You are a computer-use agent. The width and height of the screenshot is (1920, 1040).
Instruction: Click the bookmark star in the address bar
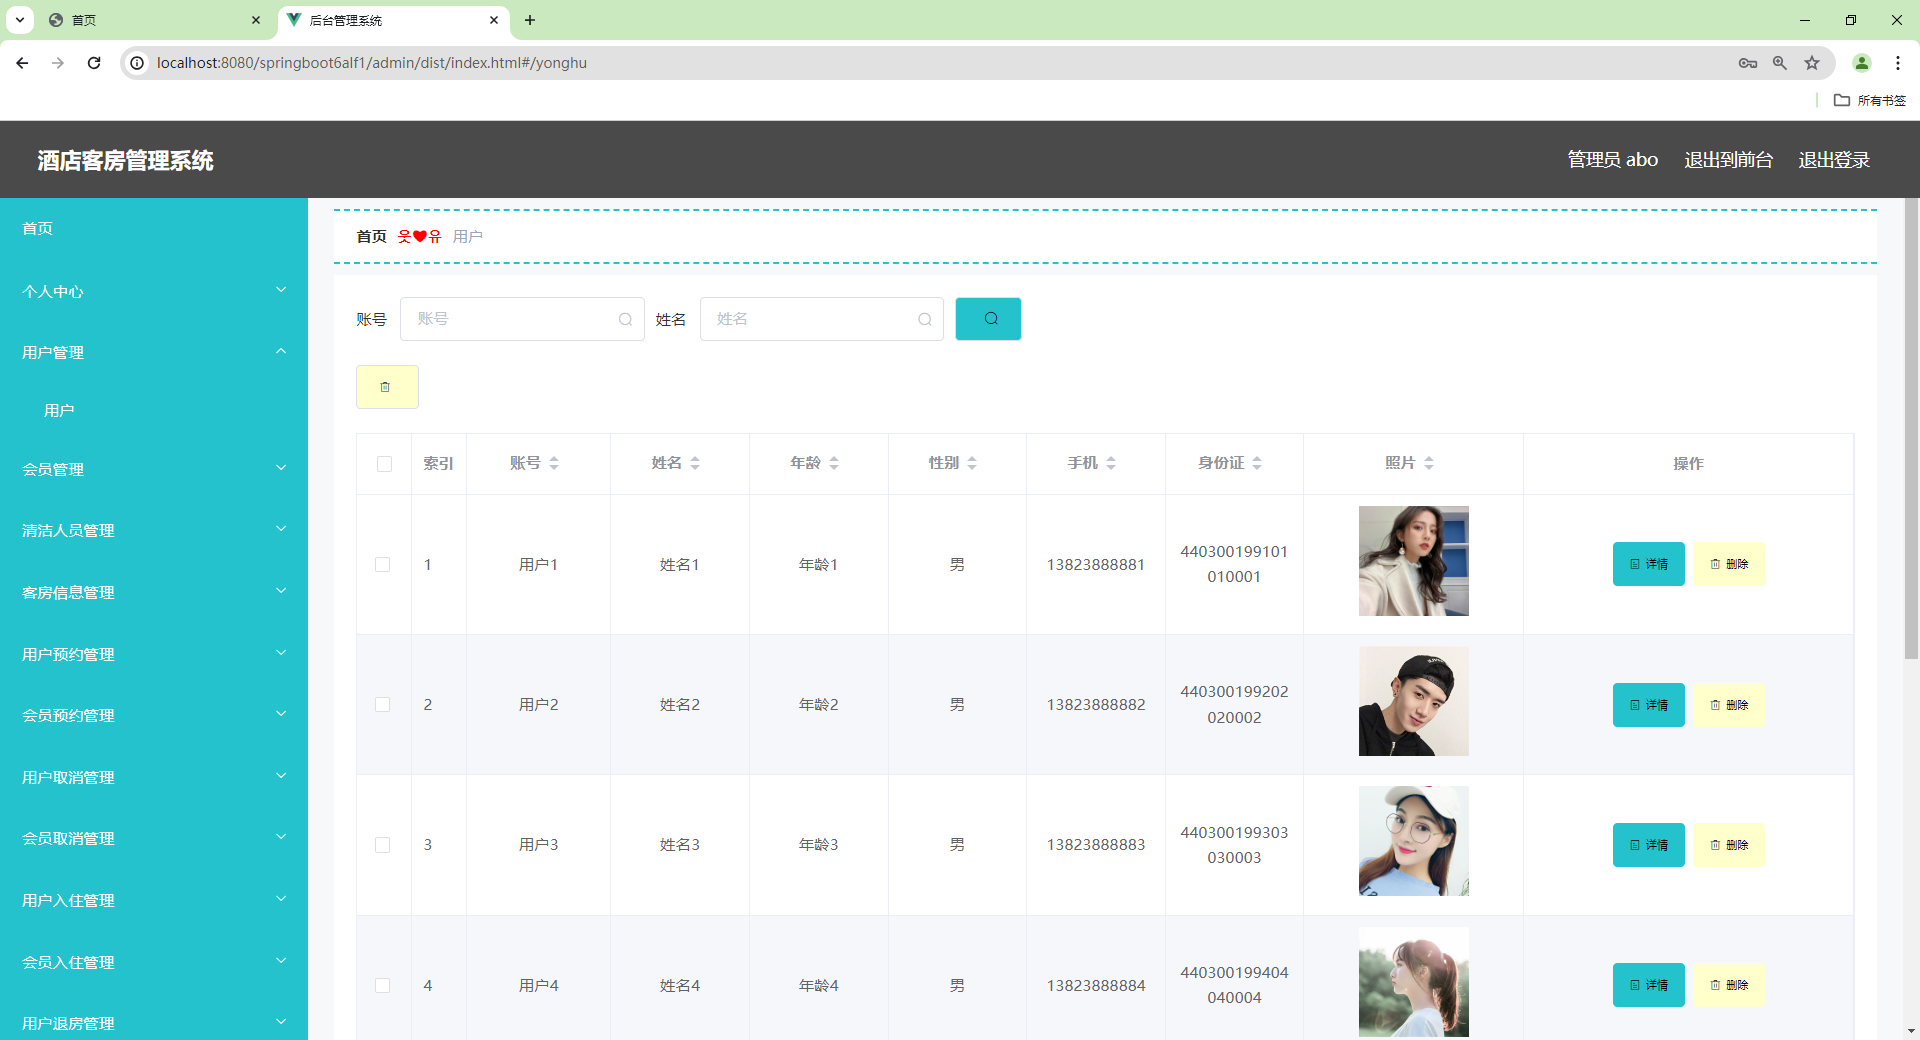[1812, 62]
